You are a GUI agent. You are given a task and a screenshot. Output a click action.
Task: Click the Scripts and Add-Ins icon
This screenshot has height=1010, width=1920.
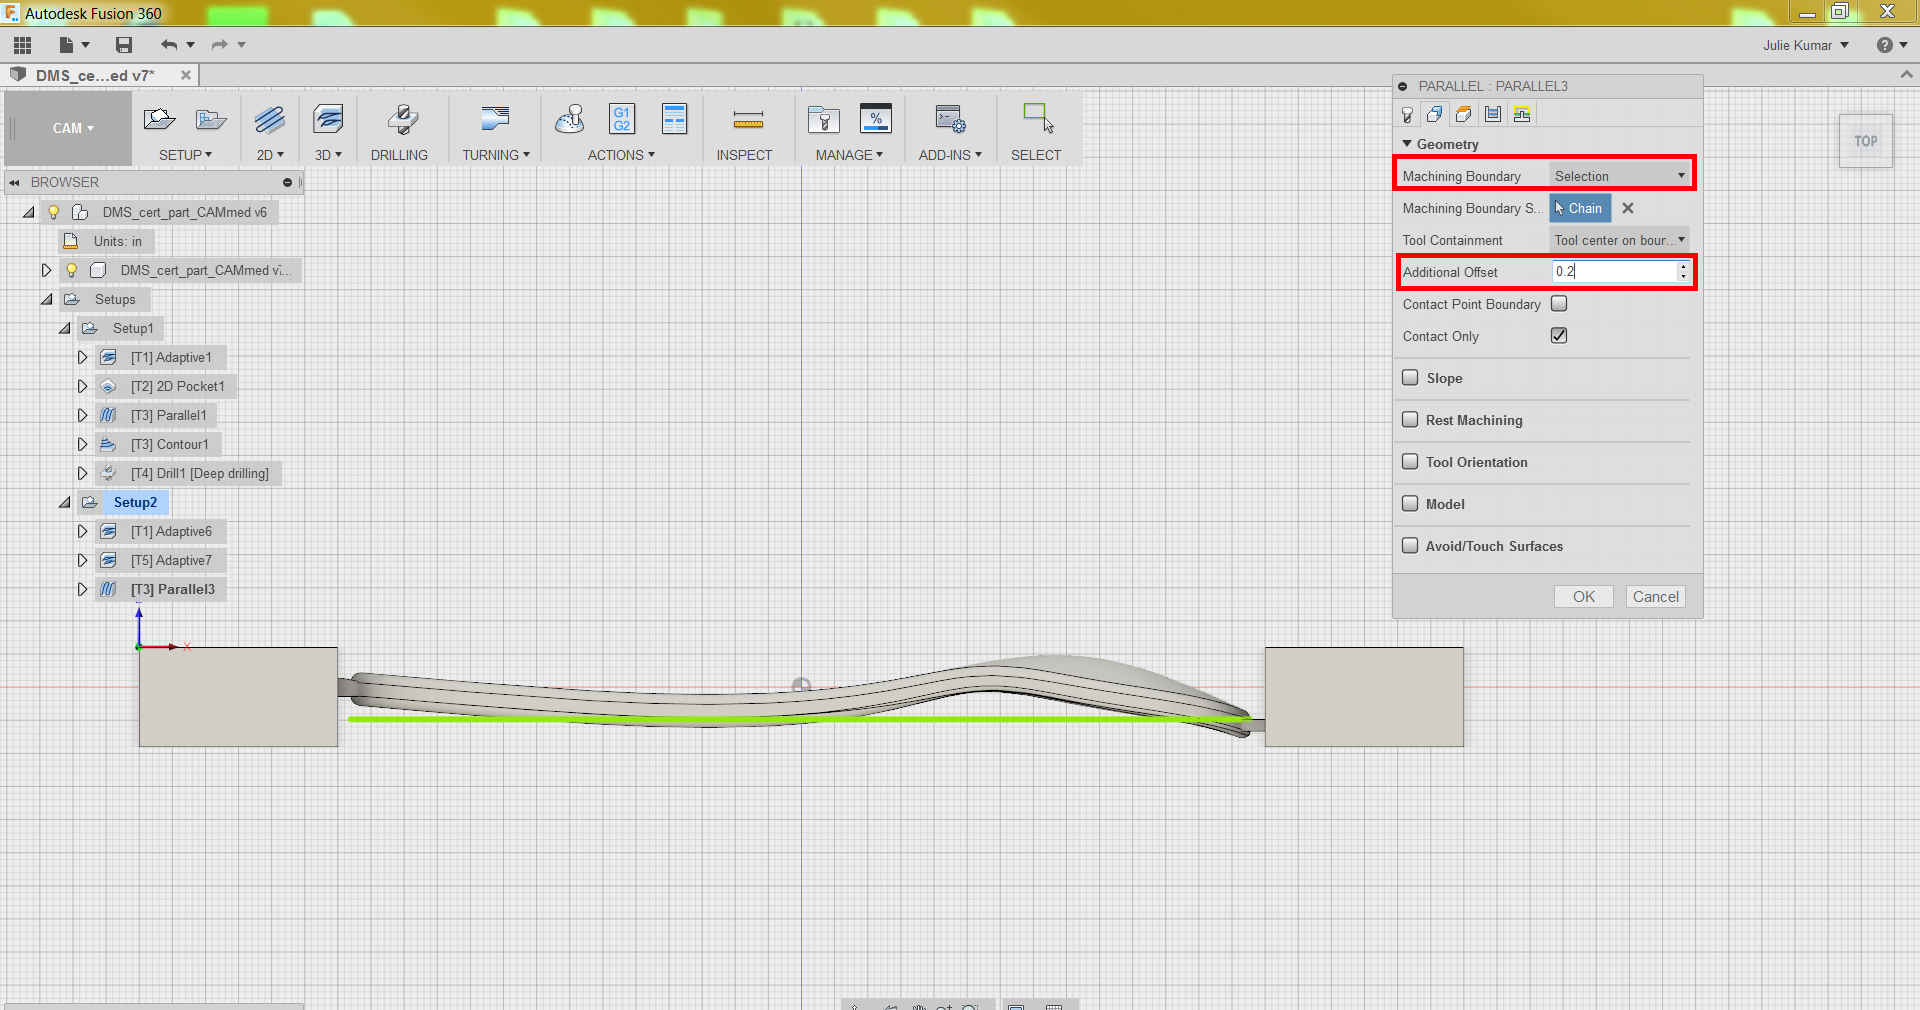(950, 120)
